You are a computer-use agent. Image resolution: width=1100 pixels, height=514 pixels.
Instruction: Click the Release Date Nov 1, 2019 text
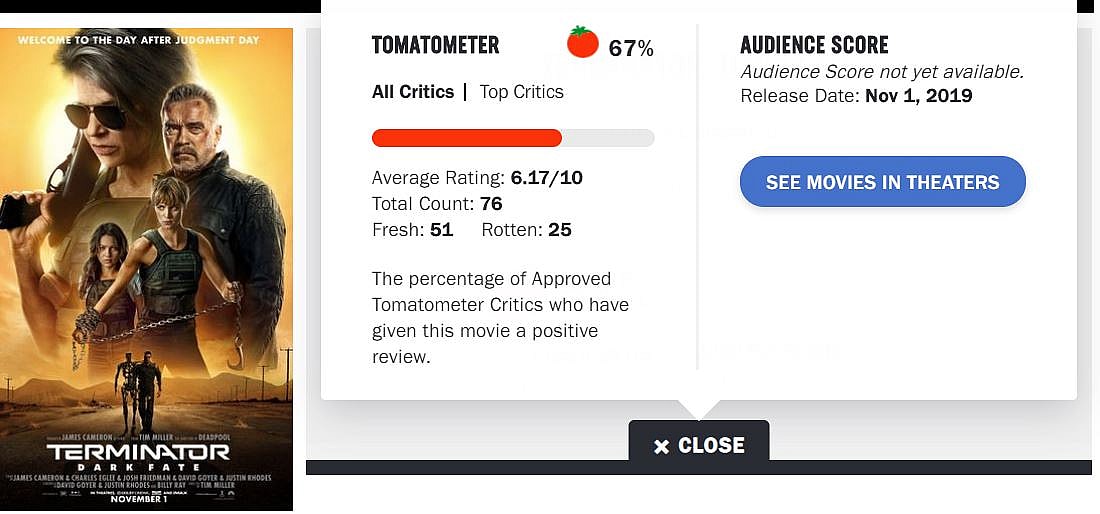point(856,96)
